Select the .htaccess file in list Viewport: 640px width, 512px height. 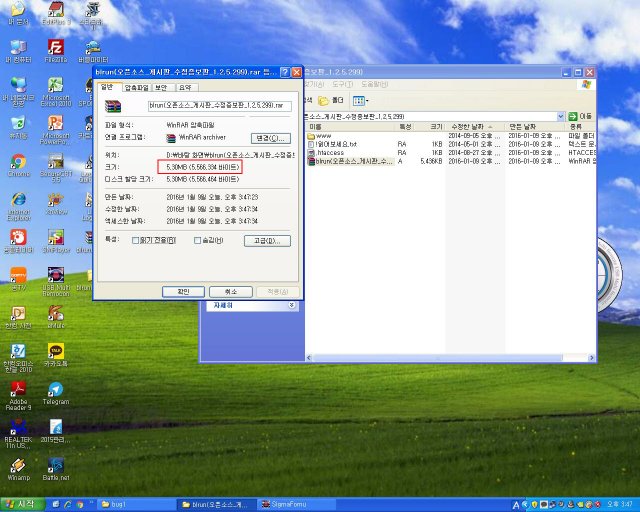pyautogui.click(x=326, y=153)
